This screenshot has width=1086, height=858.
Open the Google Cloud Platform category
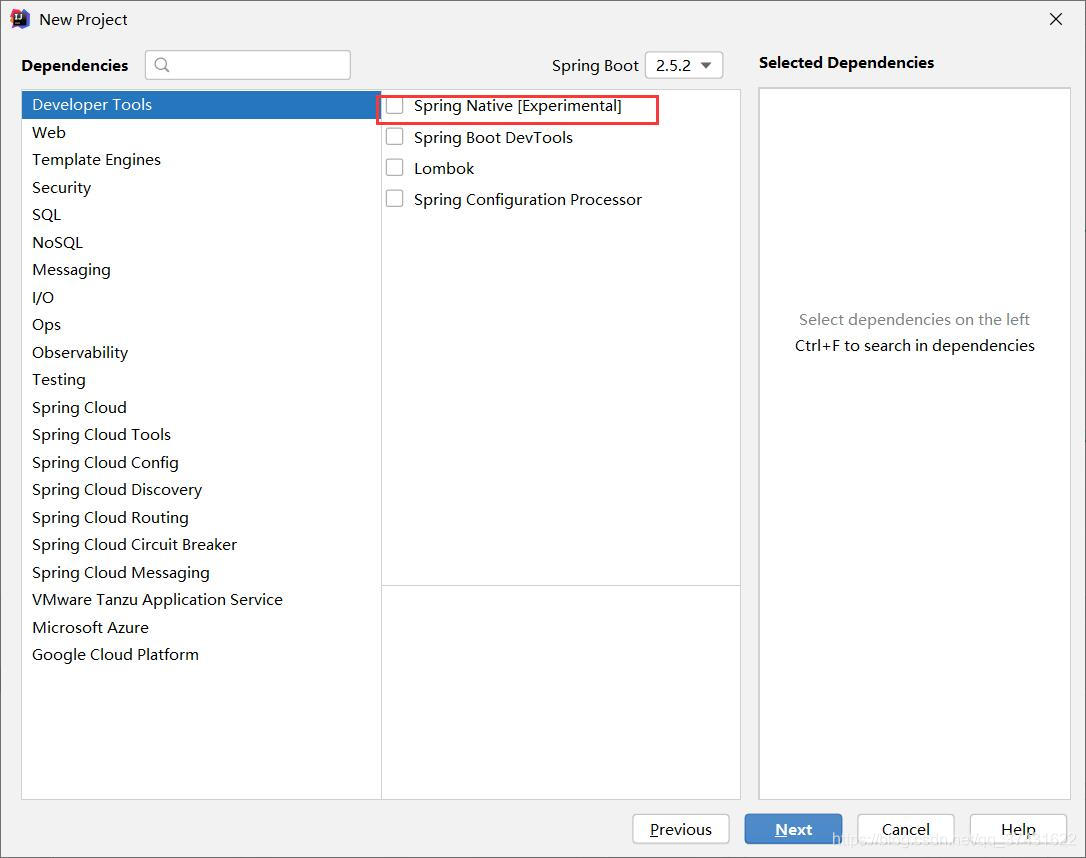(201, 655)
